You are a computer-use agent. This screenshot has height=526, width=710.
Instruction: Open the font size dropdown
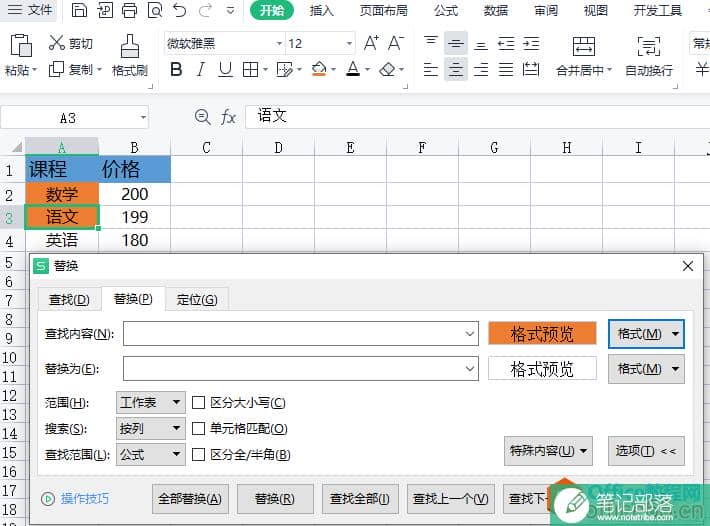pos(349,43)
